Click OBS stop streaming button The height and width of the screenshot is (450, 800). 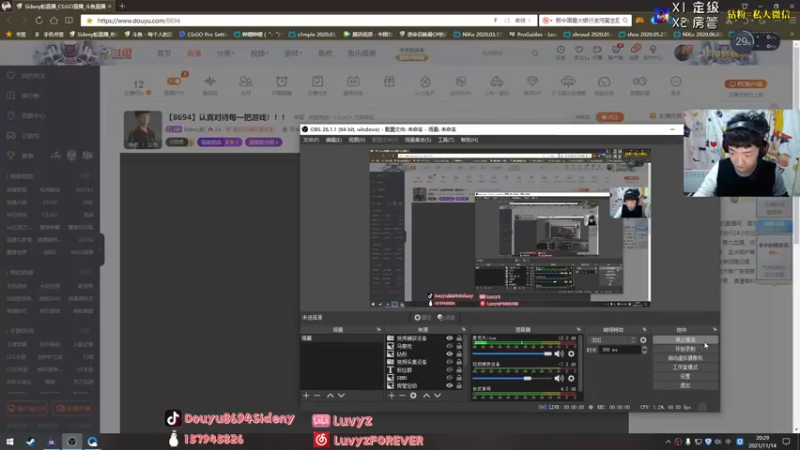685,340
